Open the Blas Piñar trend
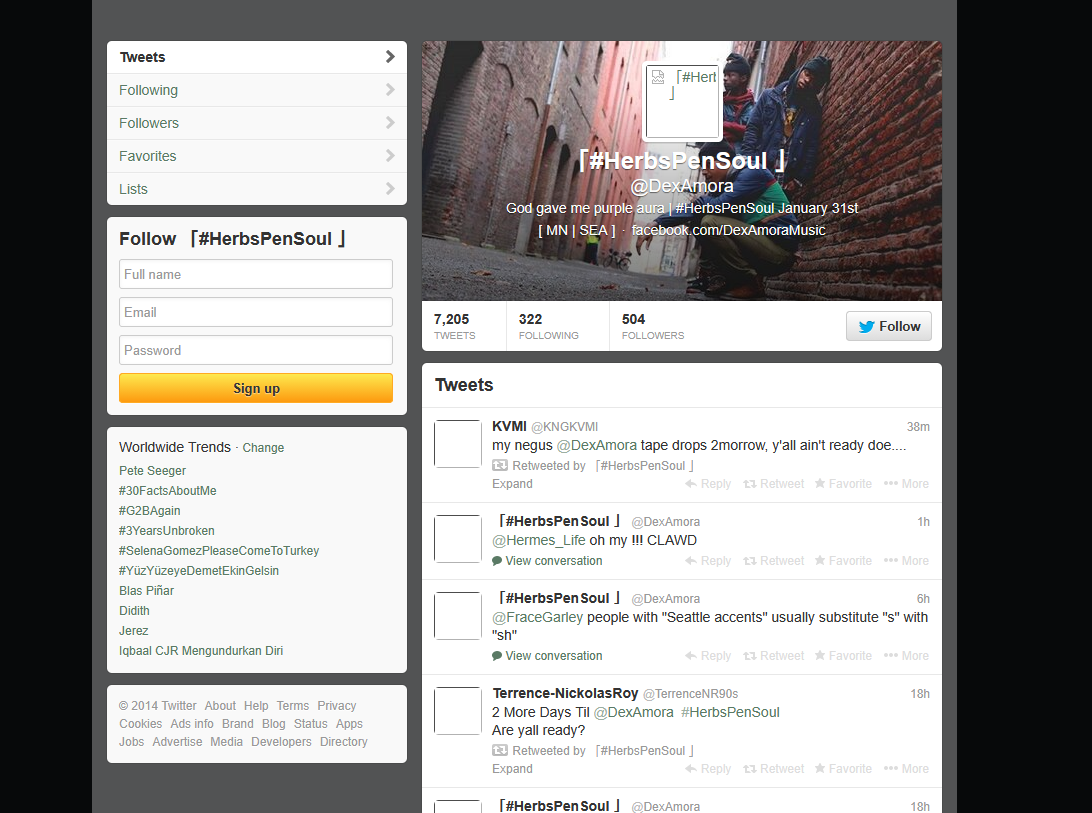 click(146, 591)
